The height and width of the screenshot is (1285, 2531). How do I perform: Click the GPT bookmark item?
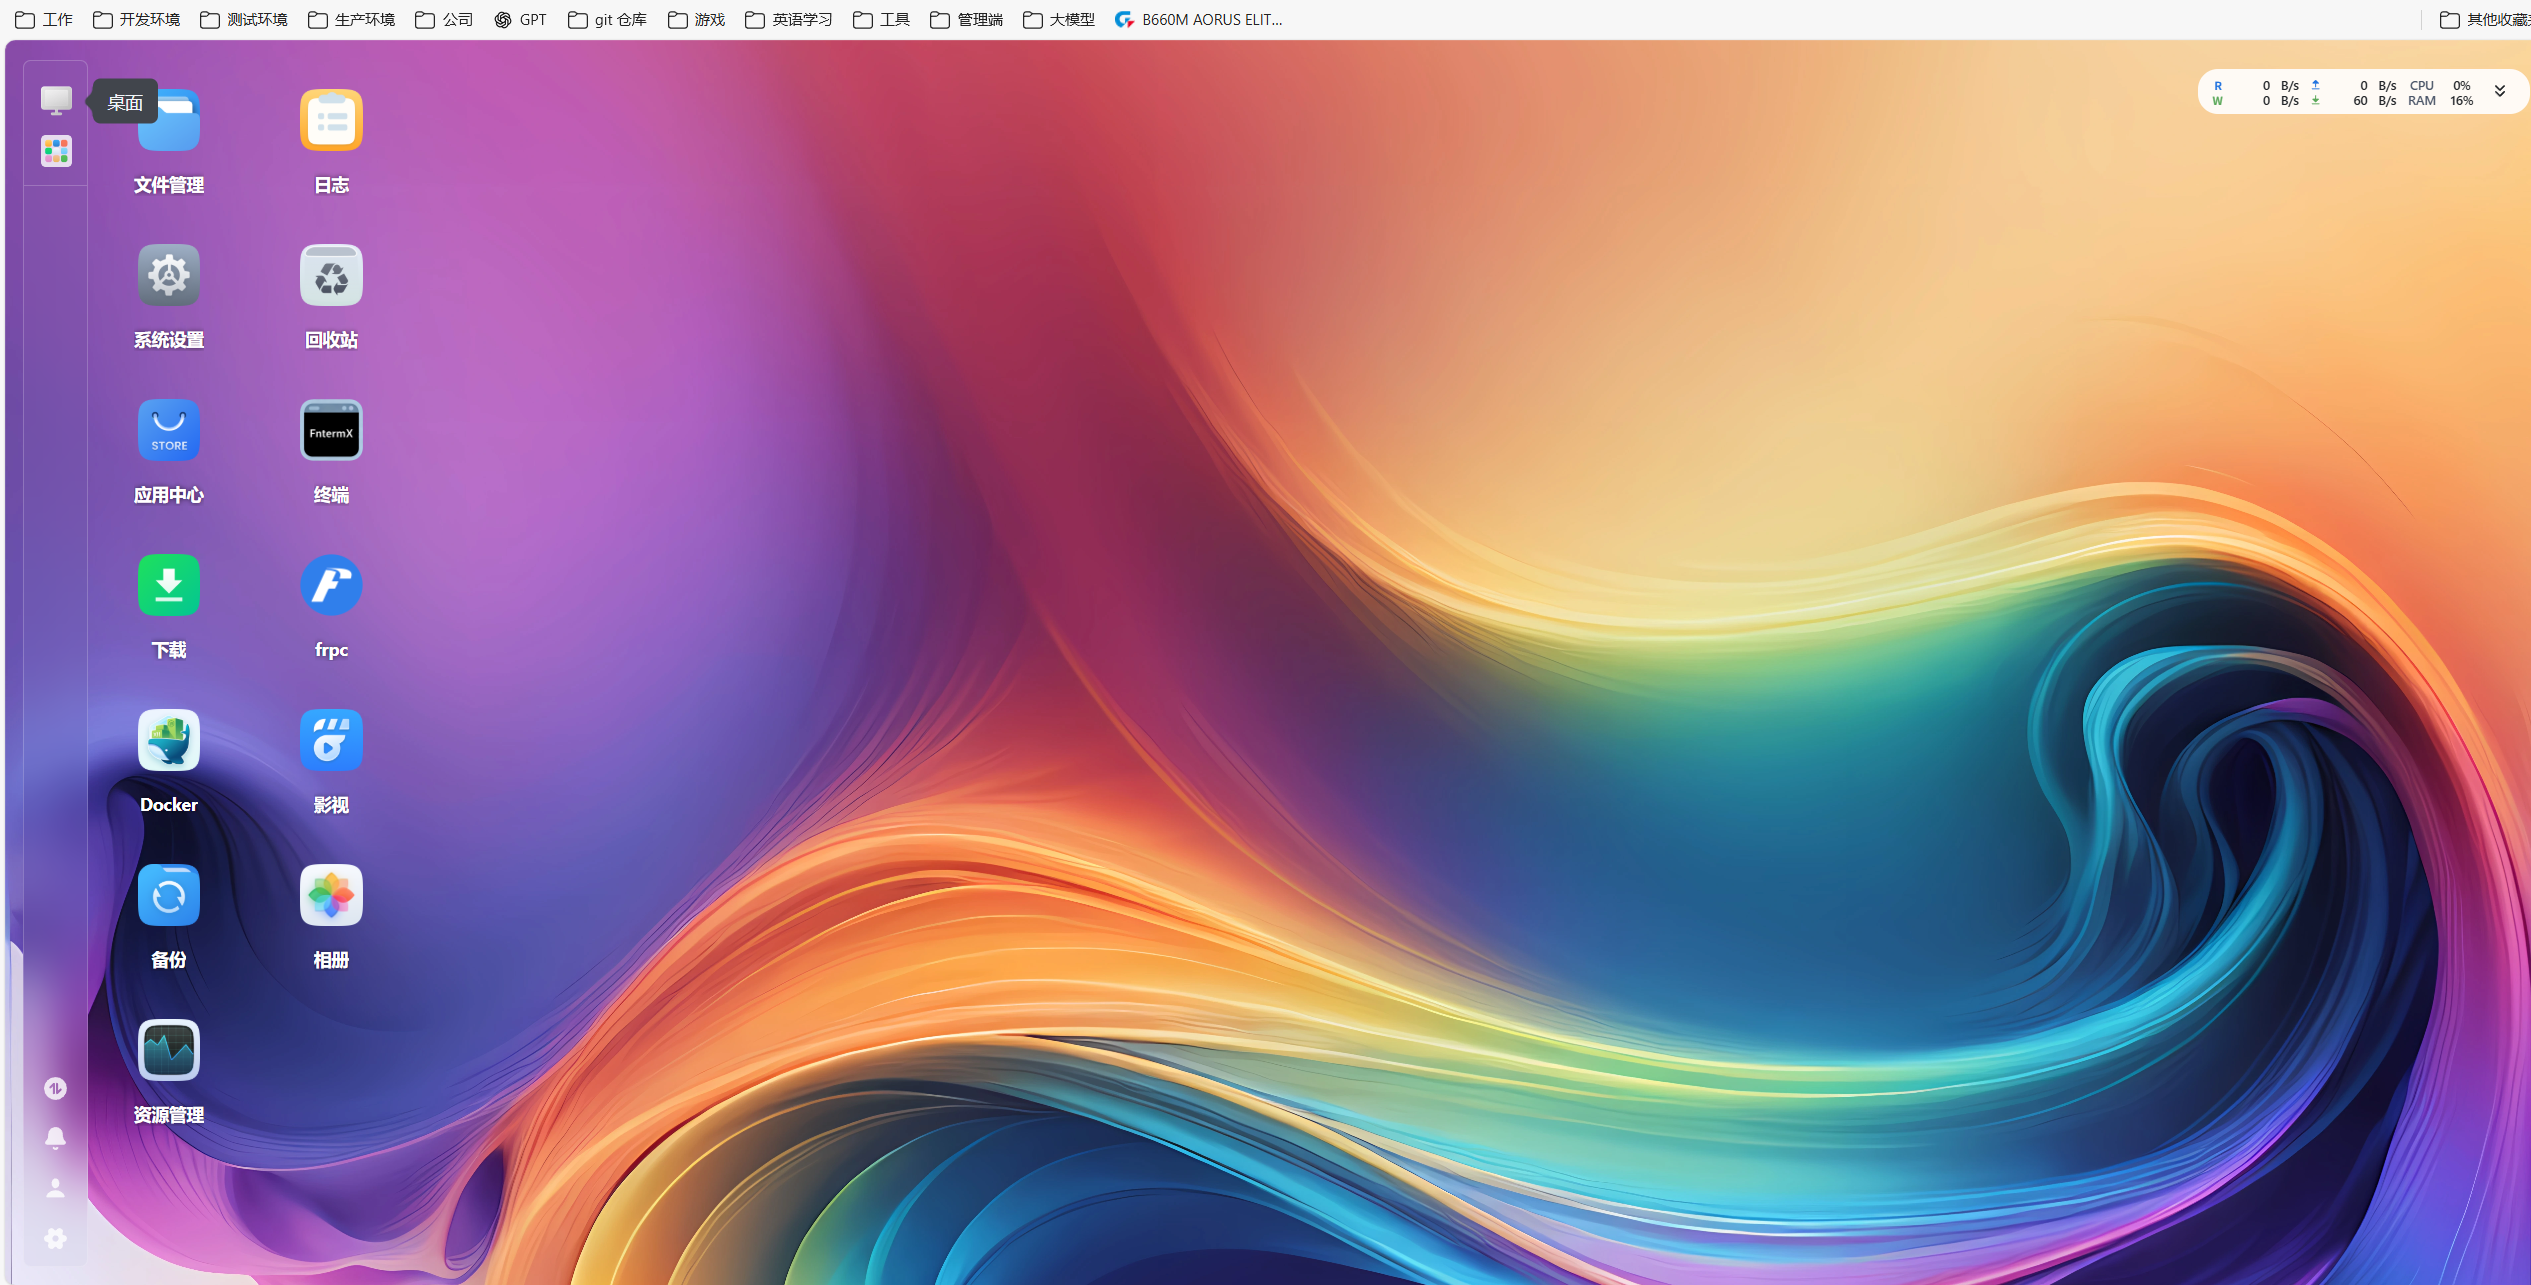click(x=519, y=19)
